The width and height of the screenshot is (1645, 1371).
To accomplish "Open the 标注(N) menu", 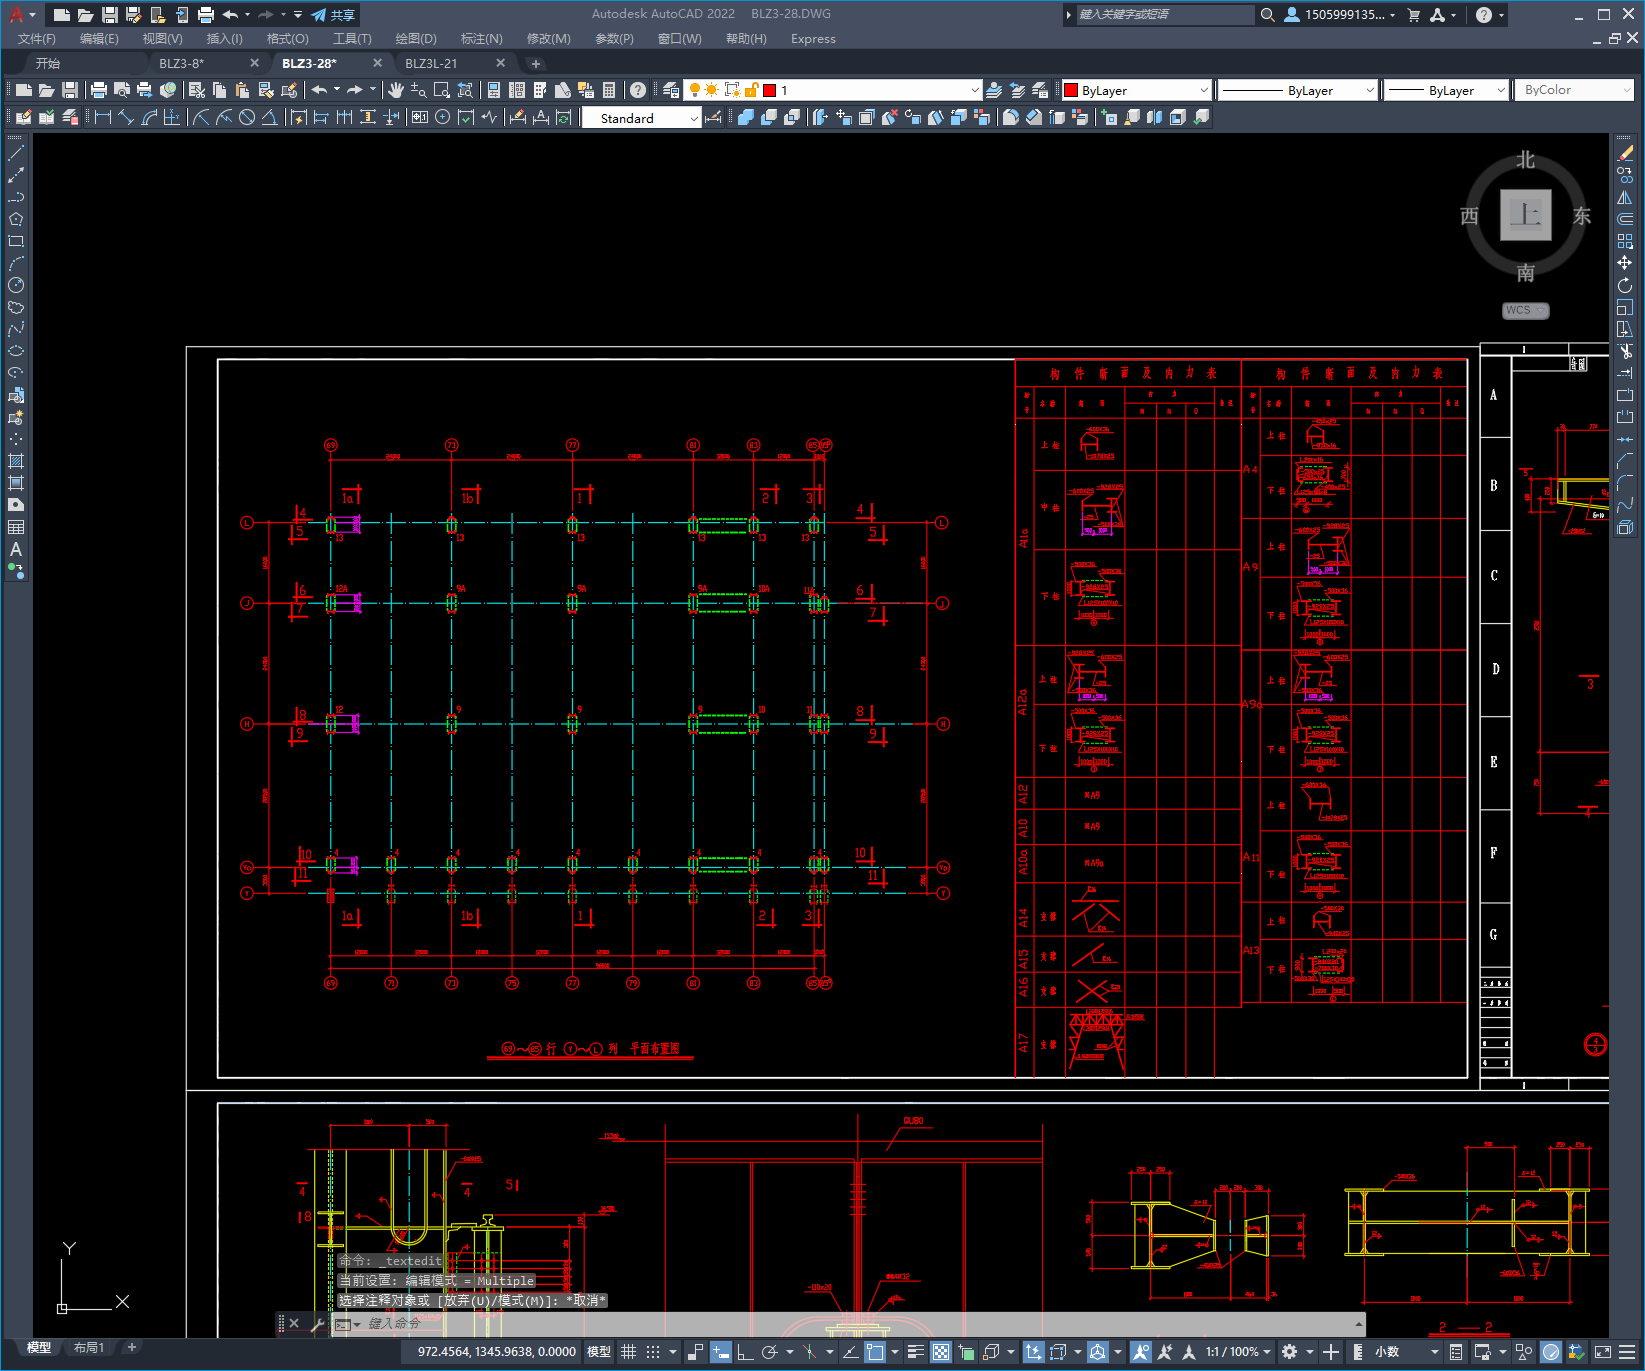I will pyautogui.click(x=481, y=39).
